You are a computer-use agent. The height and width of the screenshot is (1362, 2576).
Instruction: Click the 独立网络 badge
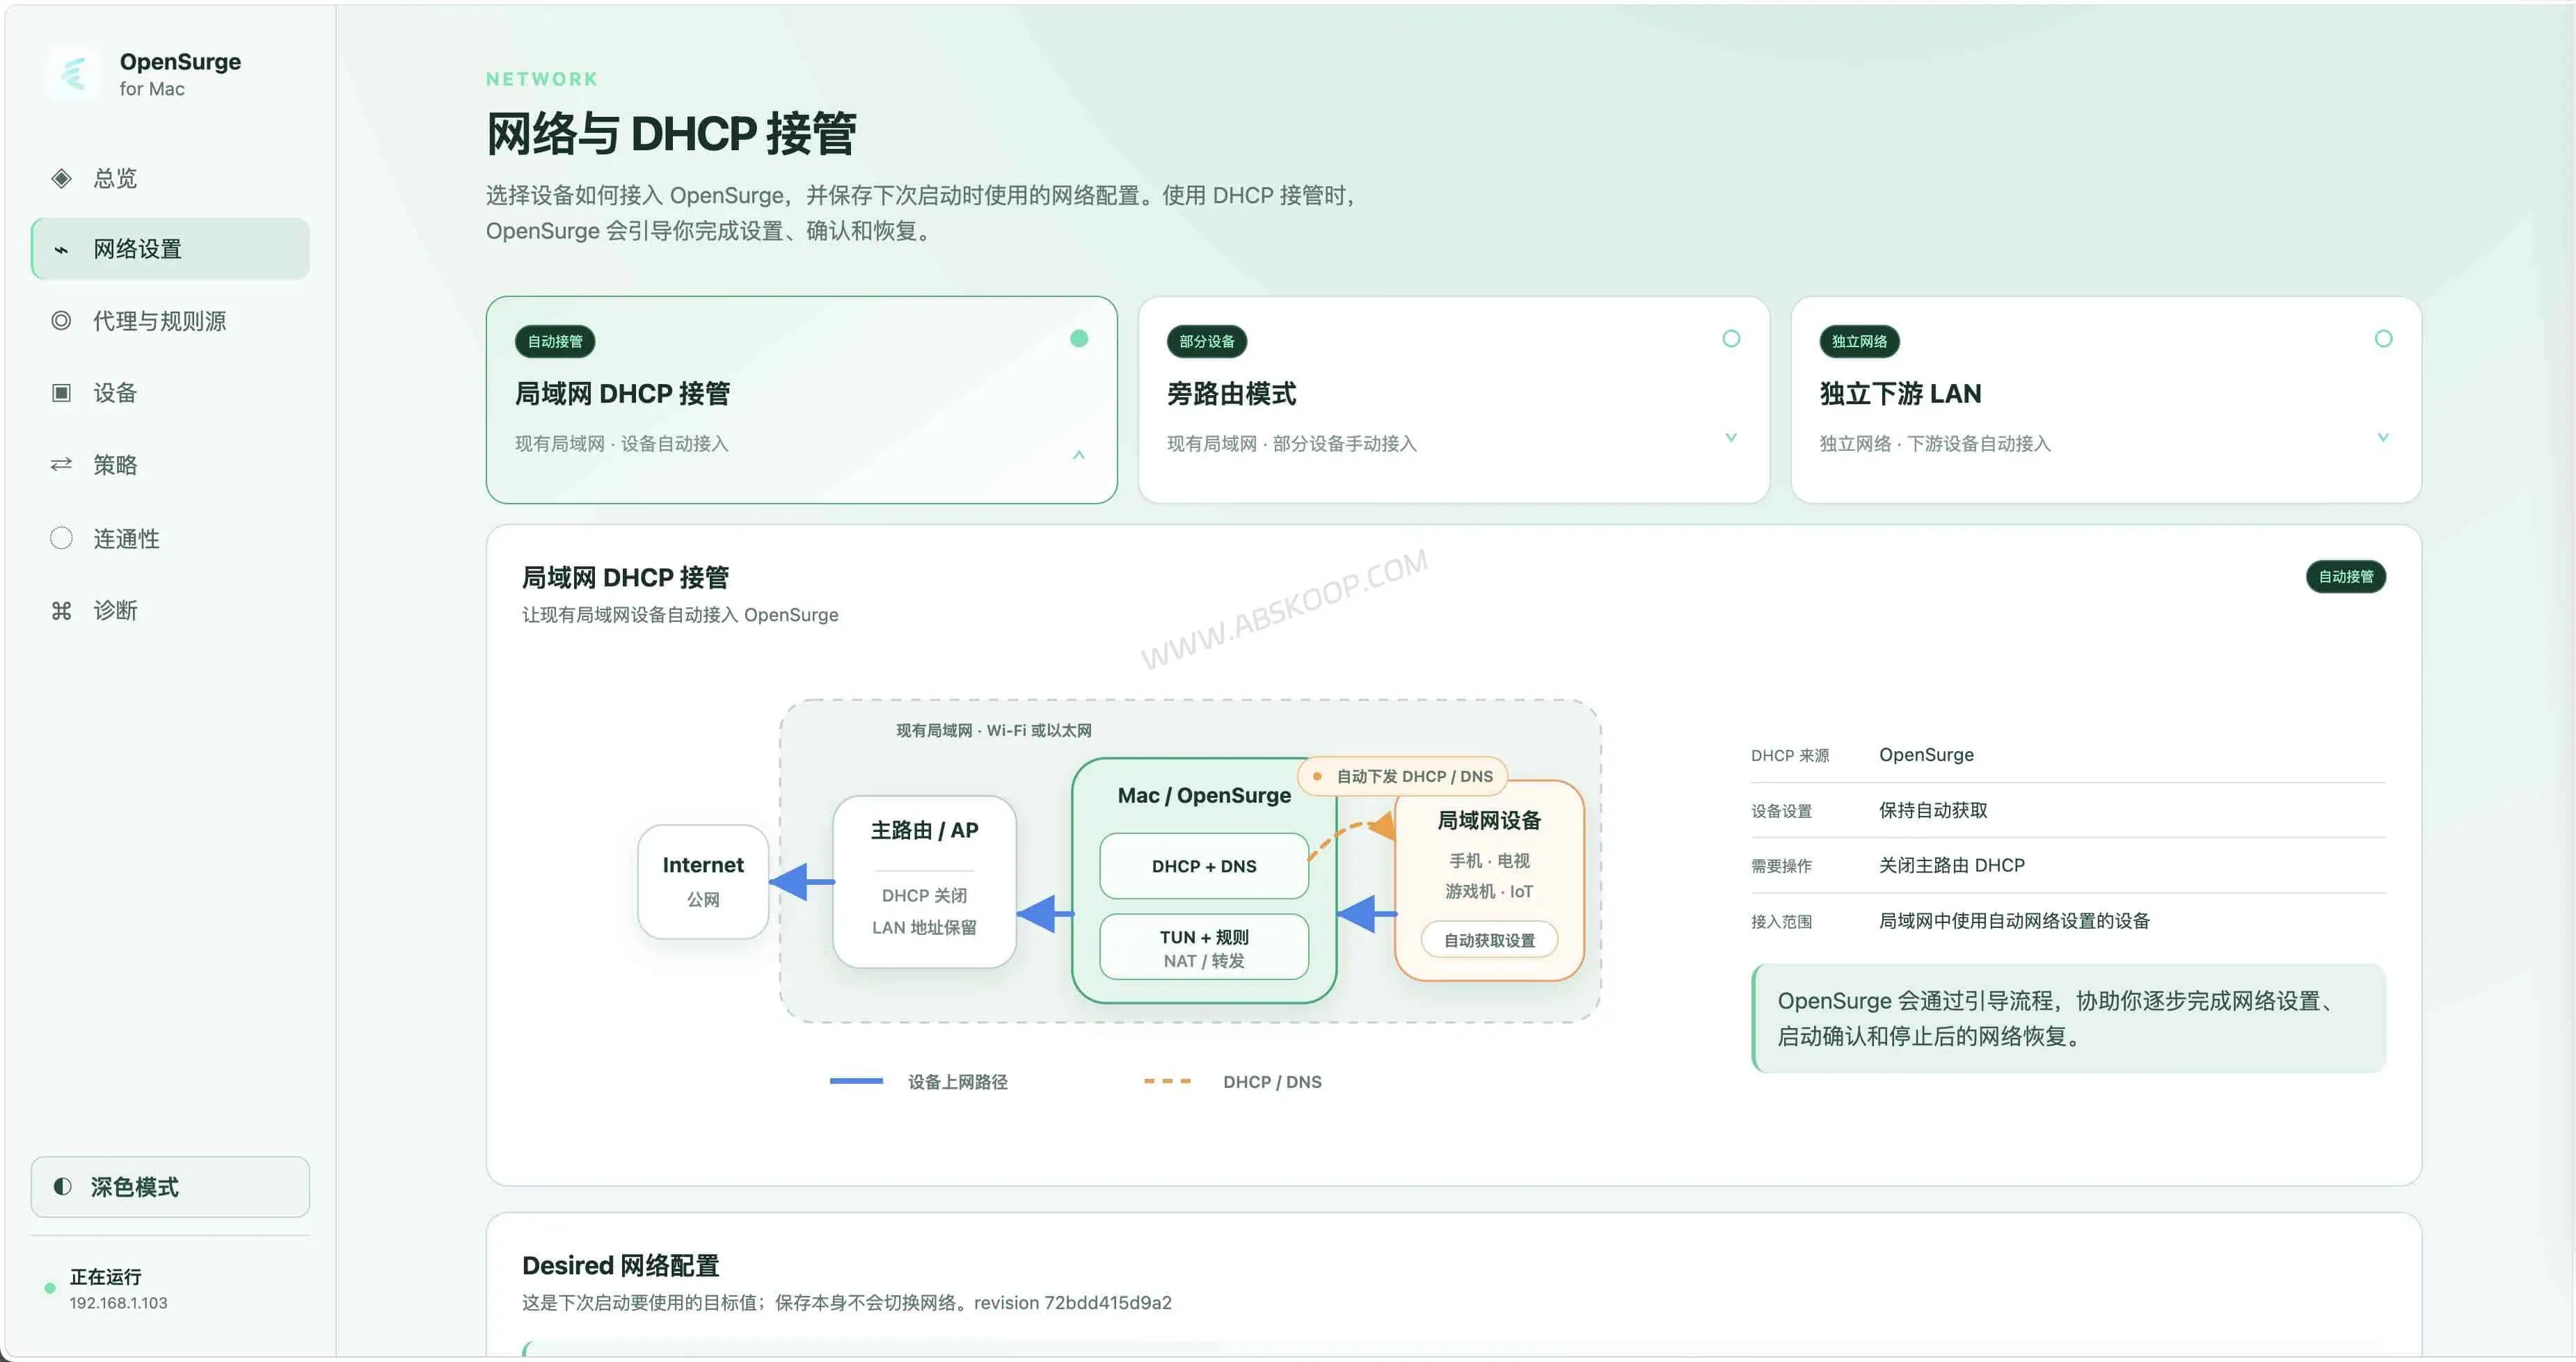click(x=1859, y=342)
